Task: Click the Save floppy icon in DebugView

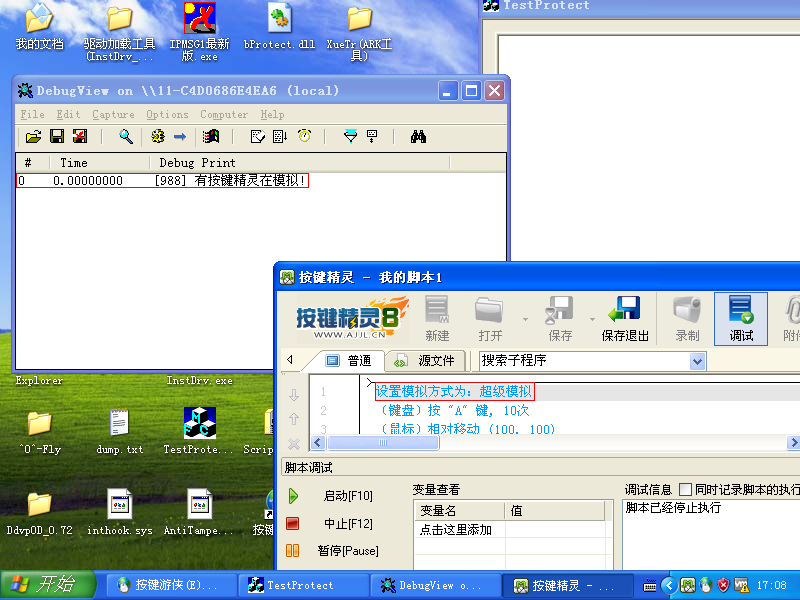Action: click(57, 136)
